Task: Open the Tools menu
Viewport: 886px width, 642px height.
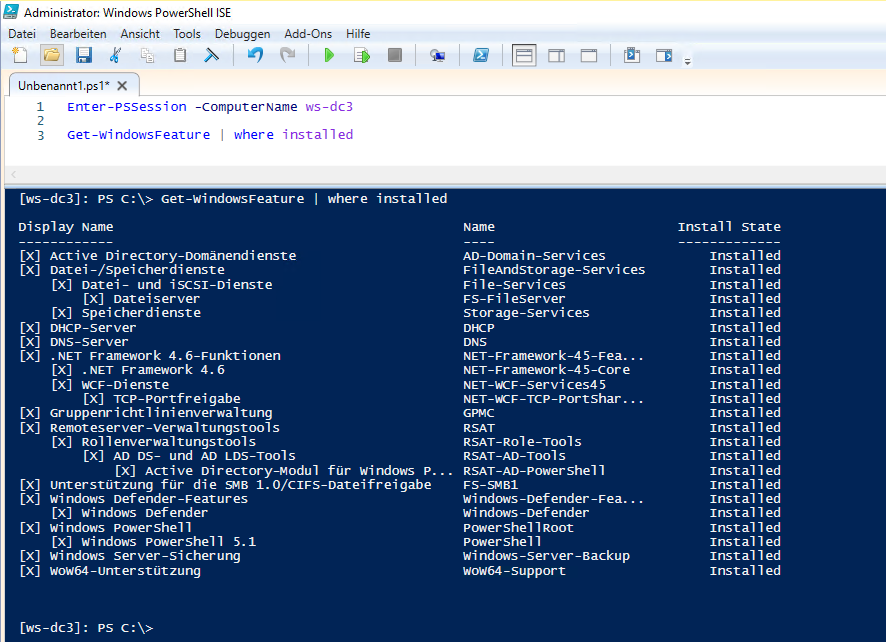Action: click(x=187, y=34)
